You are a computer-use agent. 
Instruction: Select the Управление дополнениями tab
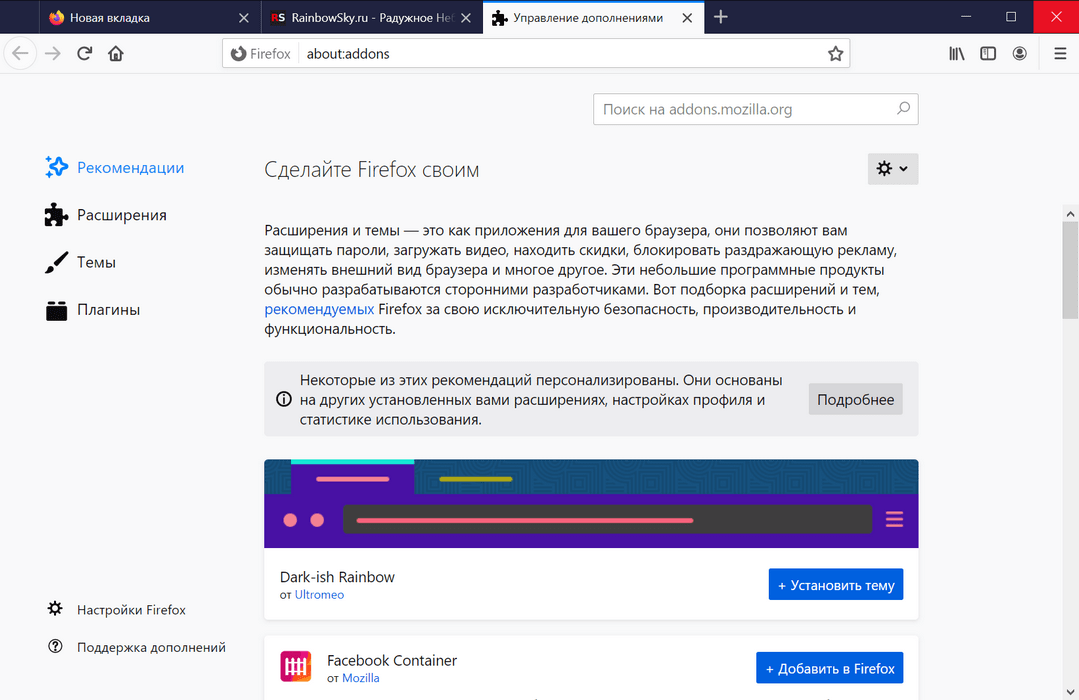click(594, 17)
